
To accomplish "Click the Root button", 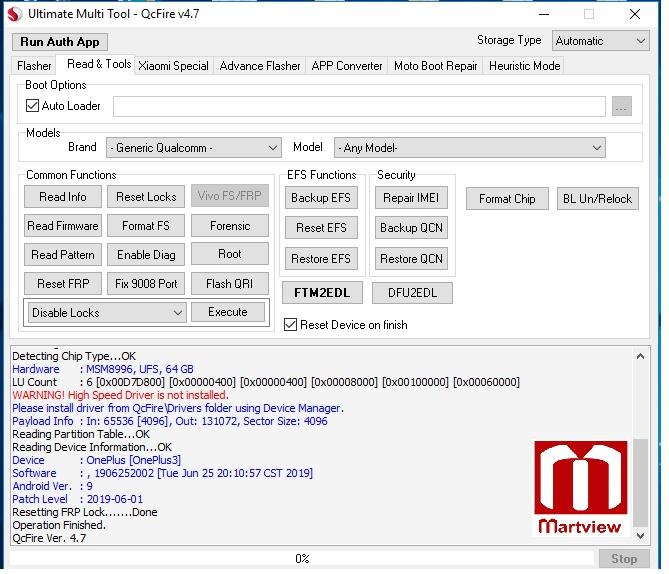I will pos(230,254).
